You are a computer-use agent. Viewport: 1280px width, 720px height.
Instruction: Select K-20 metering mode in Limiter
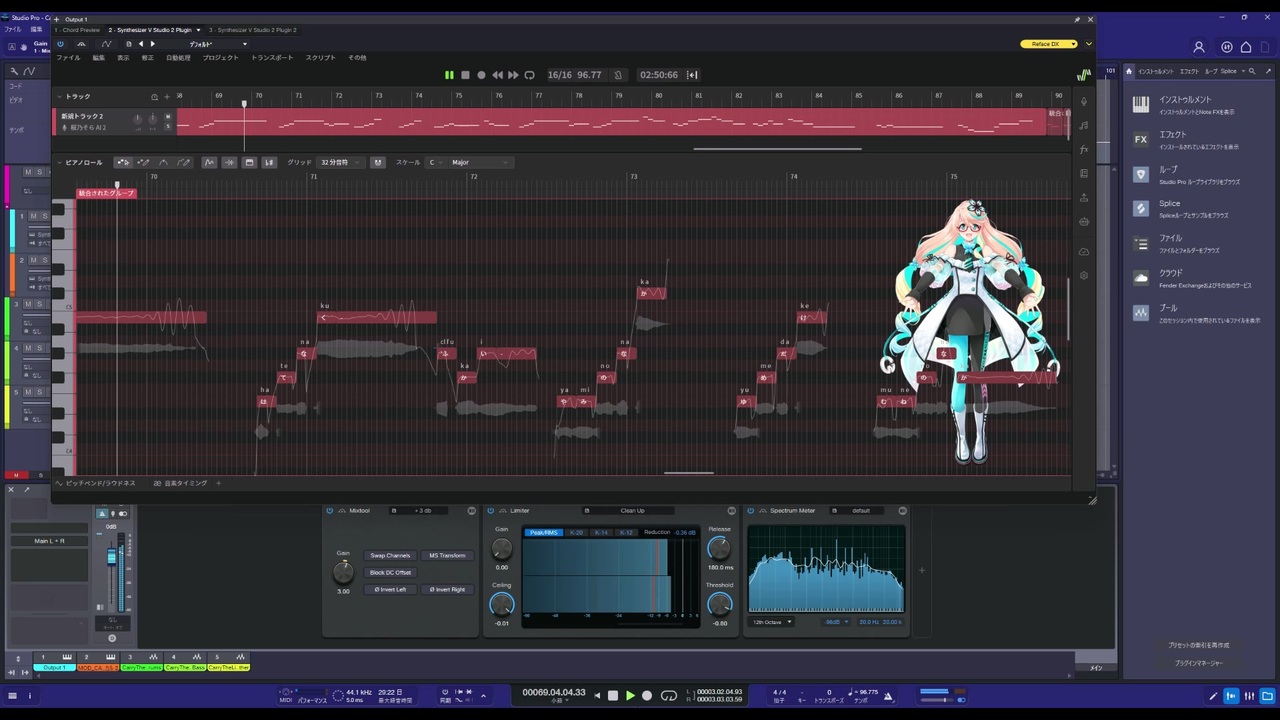click(576, 532)
